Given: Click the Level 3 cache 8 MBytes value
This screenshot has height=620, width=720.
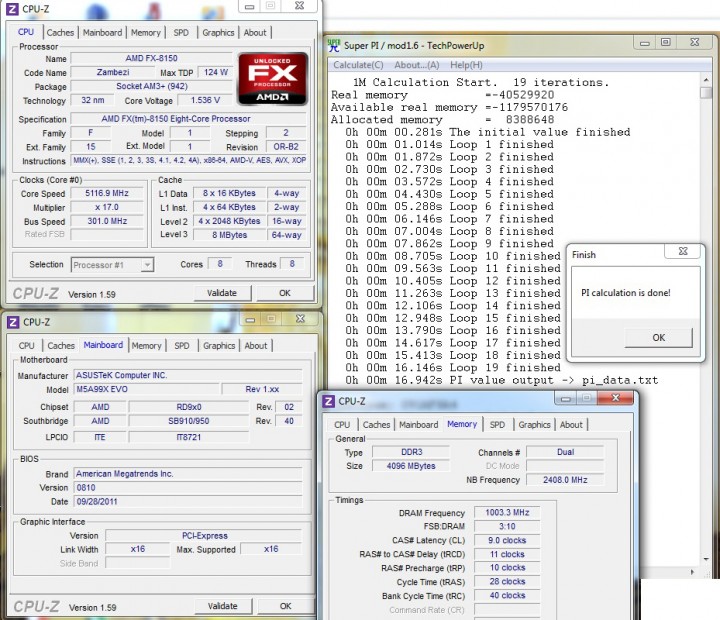Looking at the screenshot, I should click(x=229, y=235).
